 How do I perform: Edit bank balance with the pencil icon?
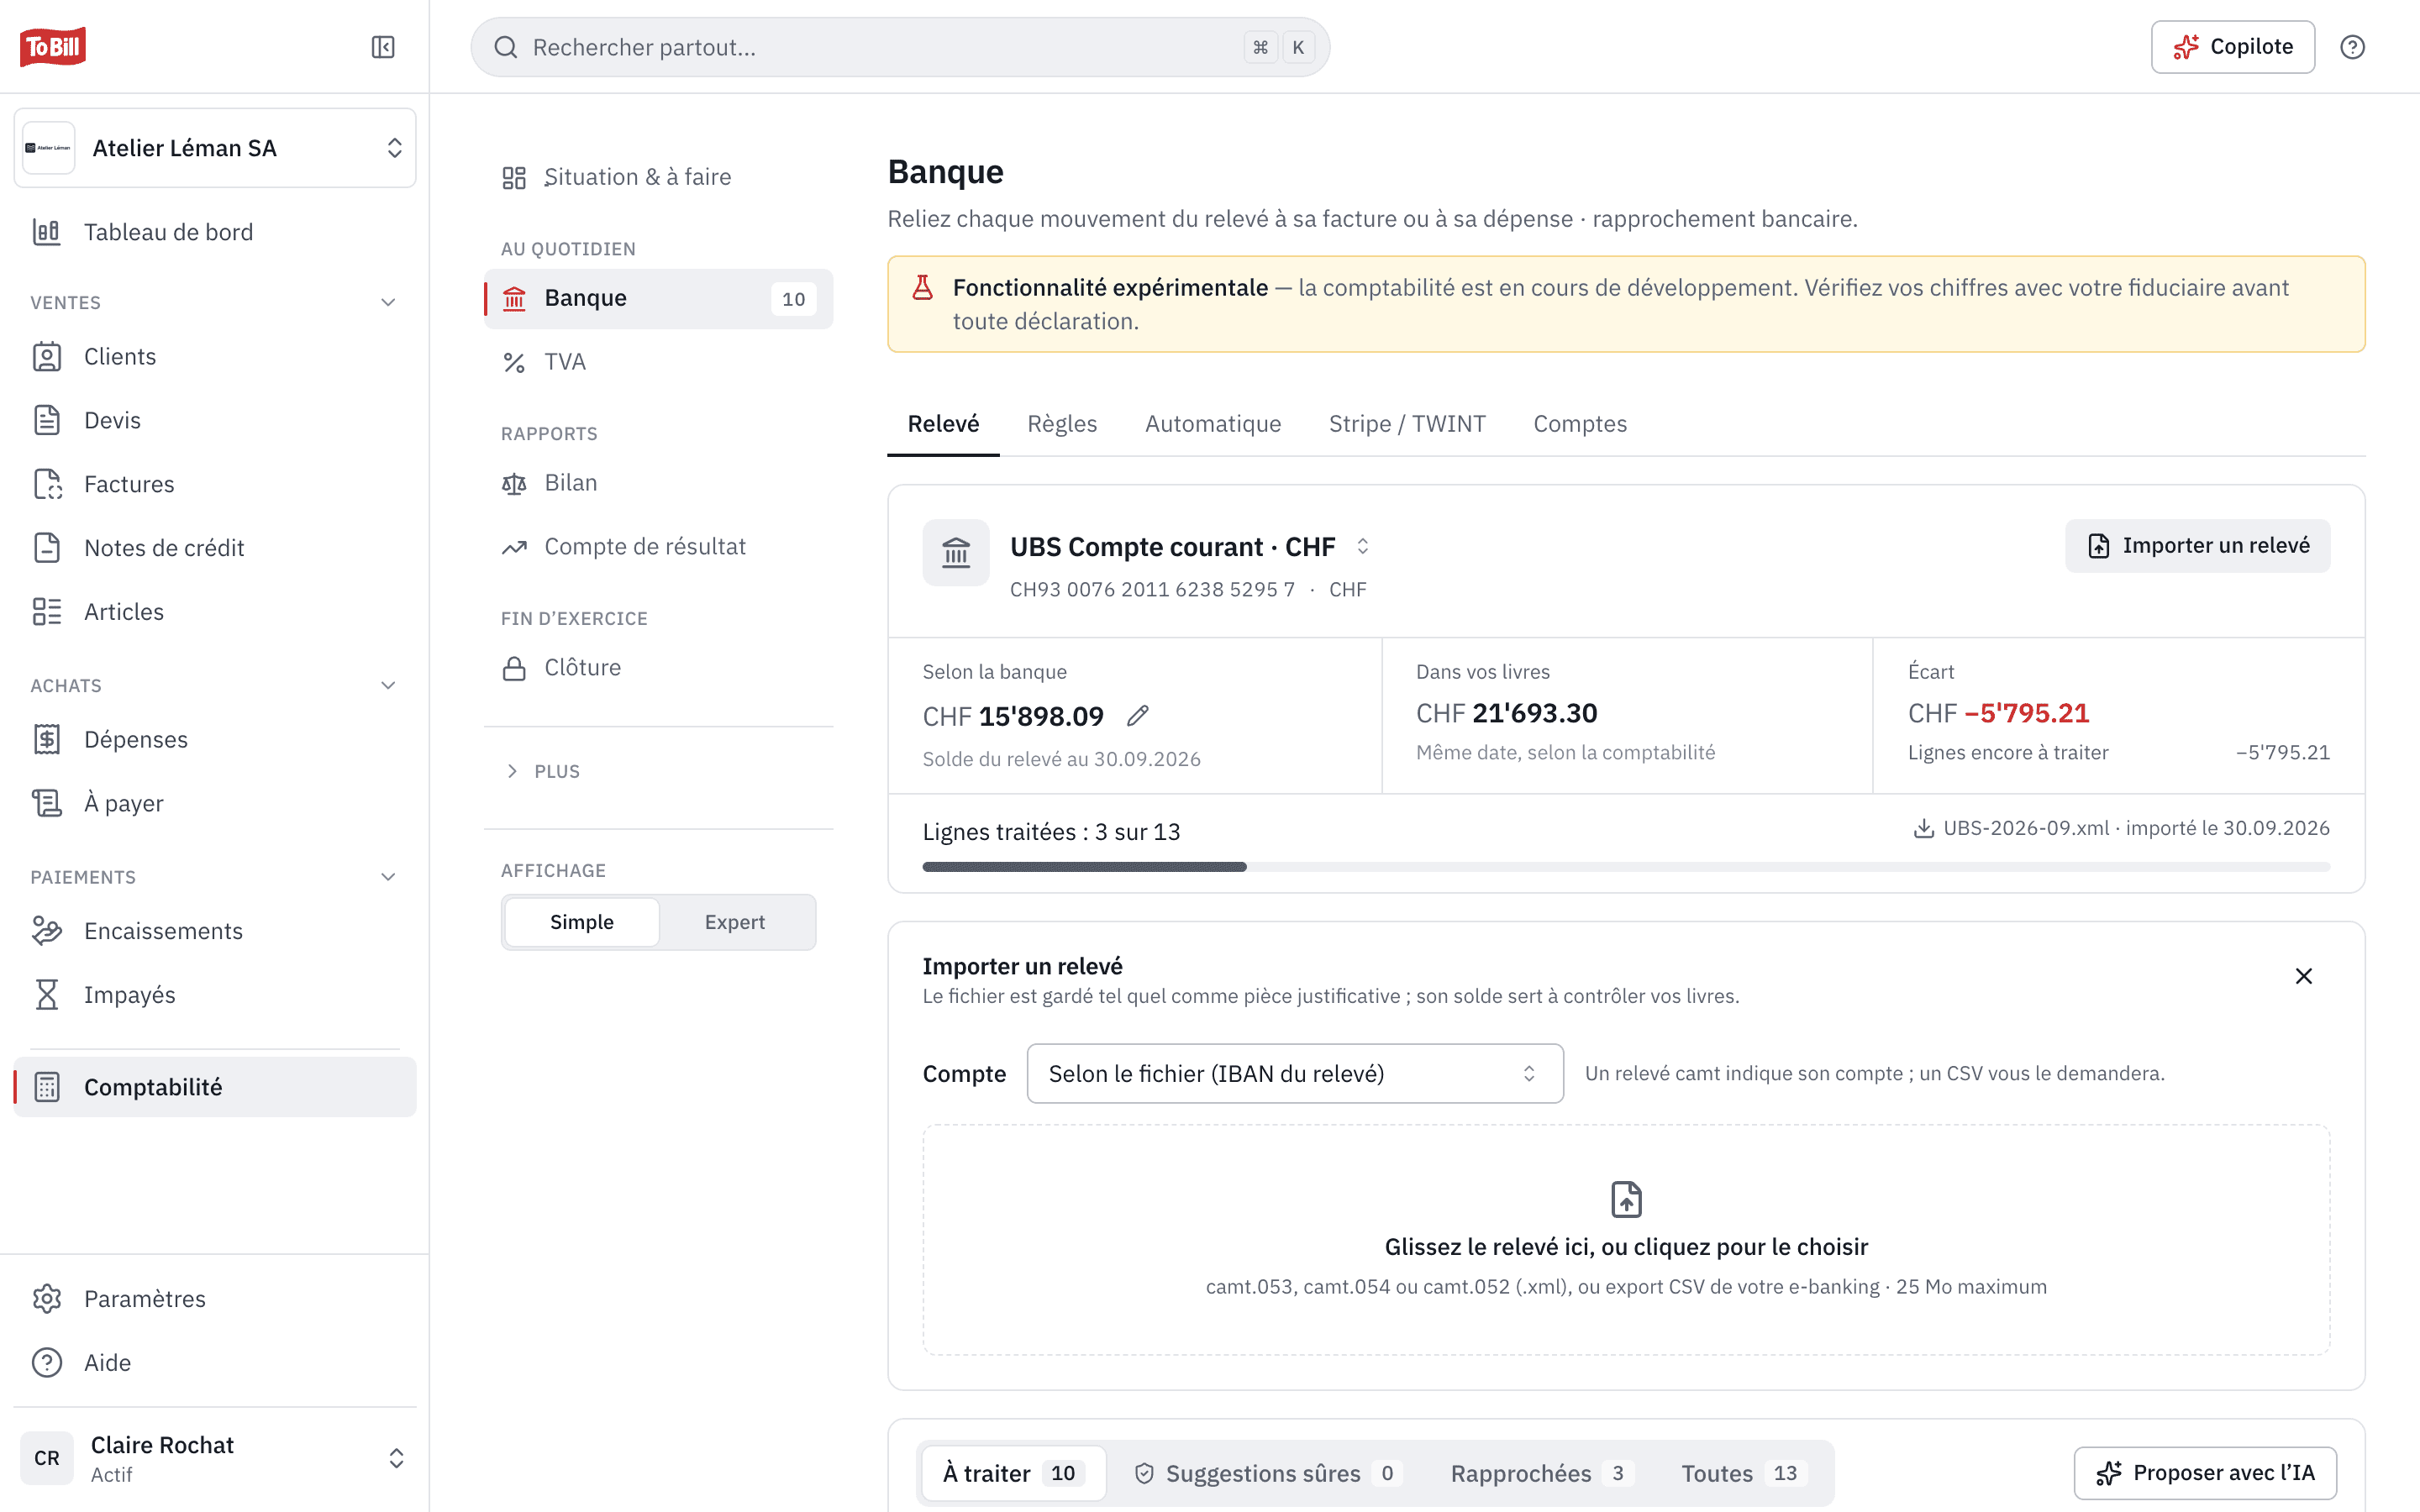tap(1138, 716)
